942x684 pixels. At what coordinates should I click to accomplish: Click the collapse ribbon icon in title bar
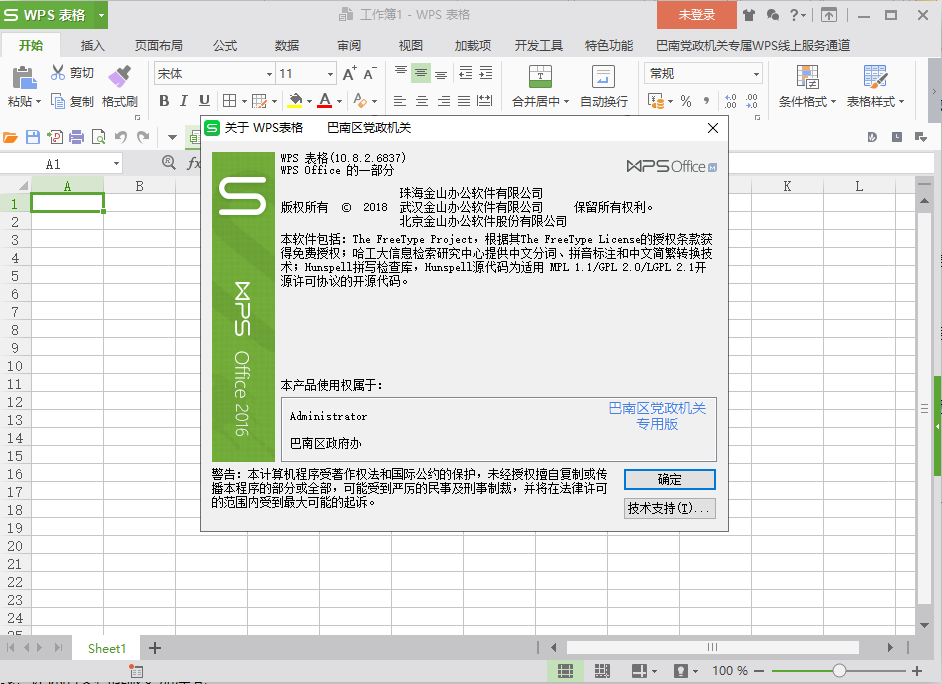pyautogui.click(x=829, y=15)
